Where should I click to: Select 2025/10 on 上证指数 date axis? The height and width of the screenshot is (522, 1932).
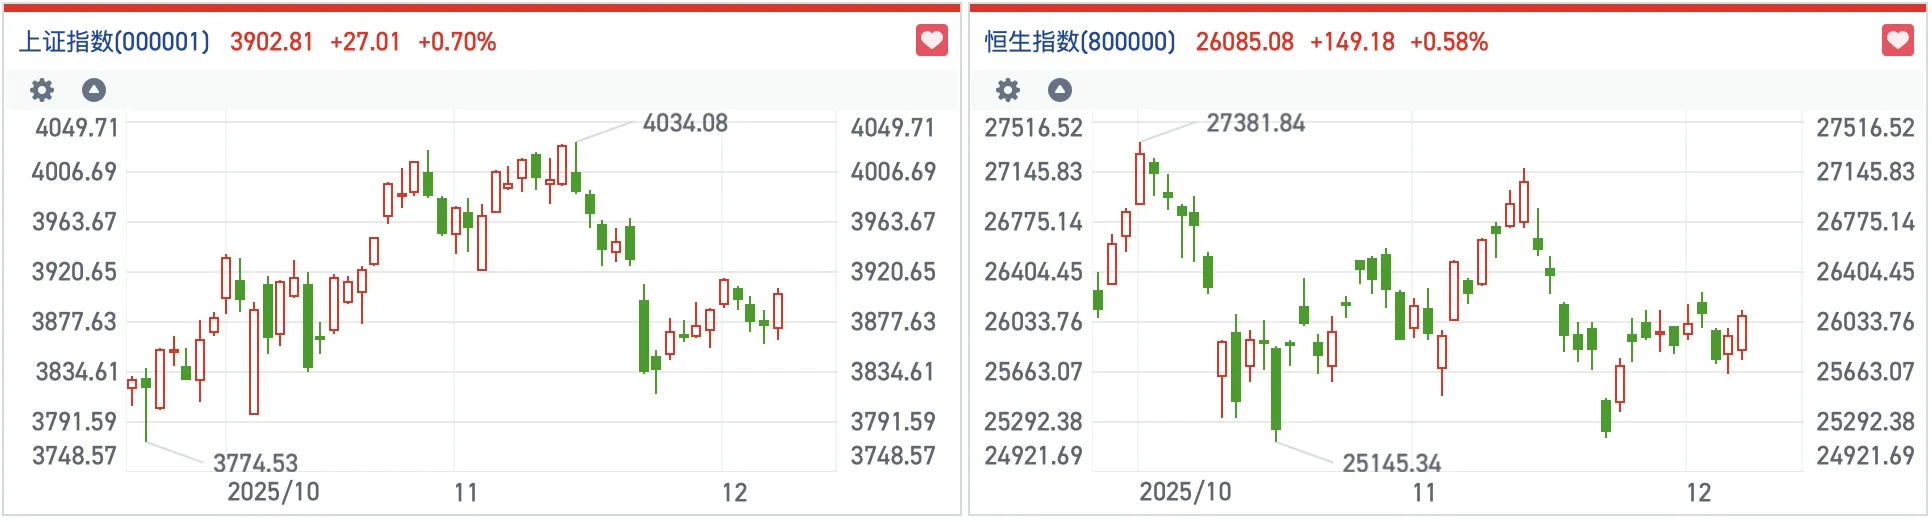coord(273,492)
